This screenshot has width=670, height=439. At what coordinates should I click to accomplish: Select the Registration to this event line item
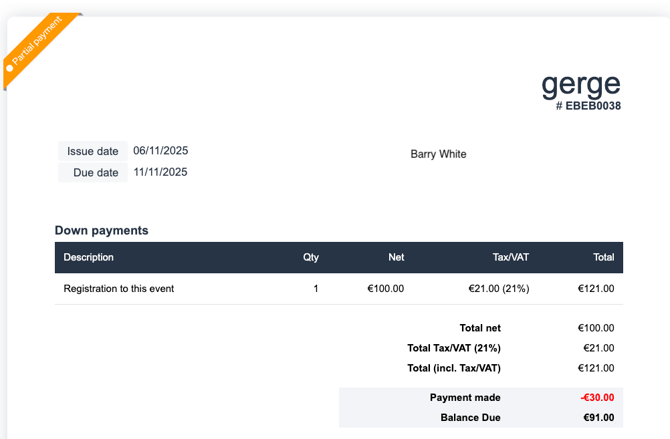(119, 289)
